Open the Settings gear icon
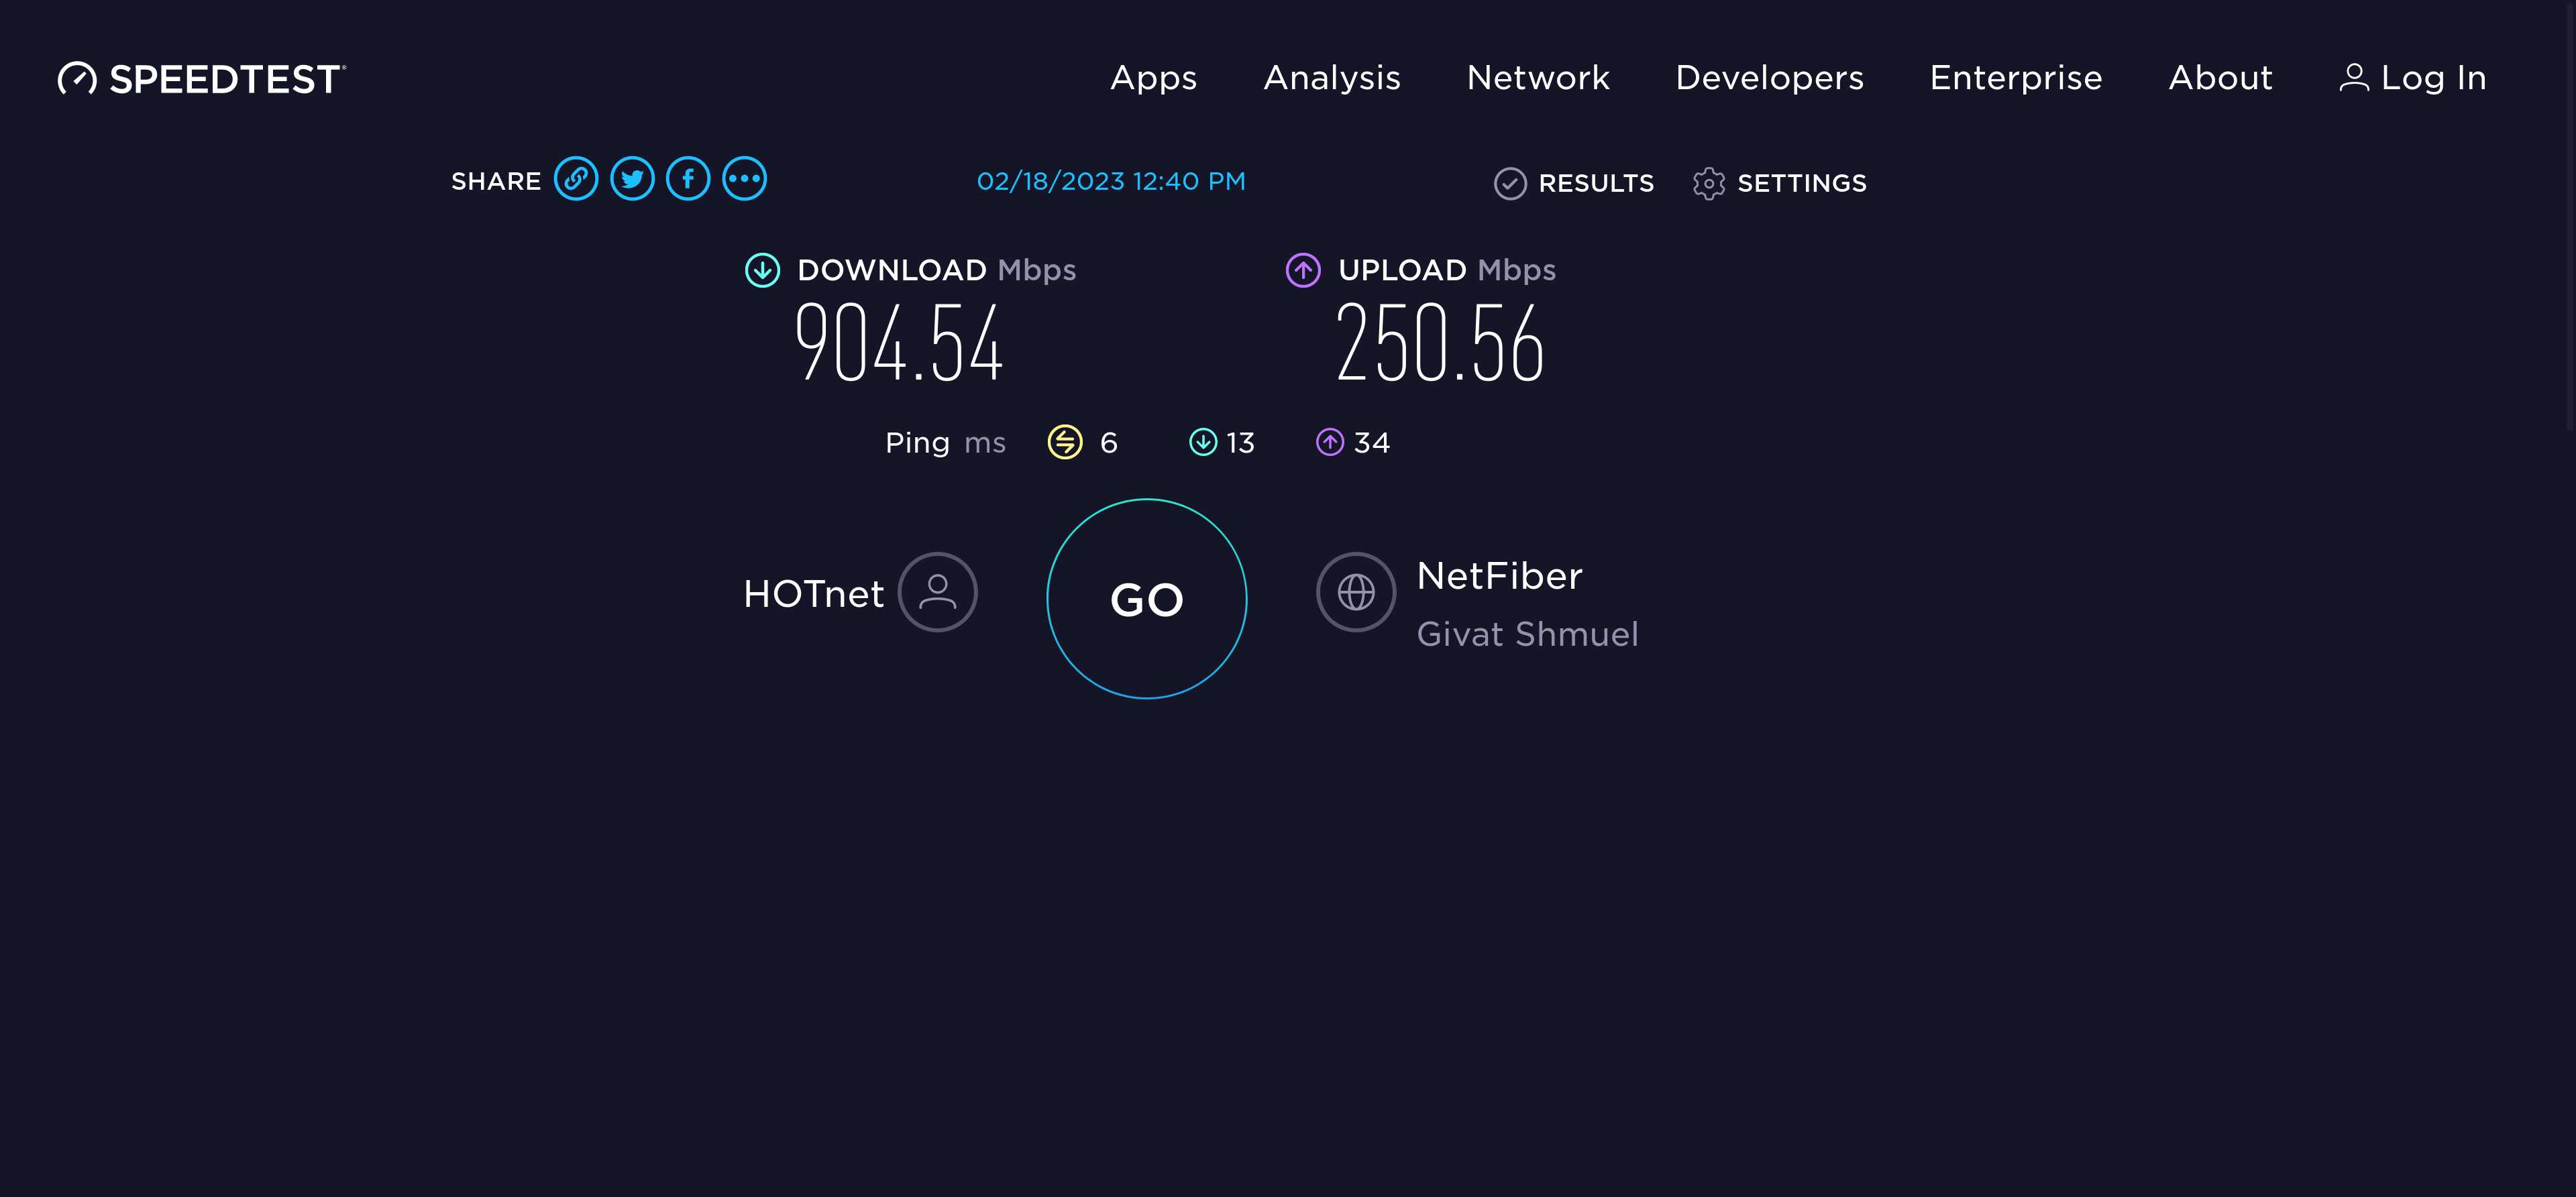Screen dimensions: 2576x1197 (x=1708, y=184)
